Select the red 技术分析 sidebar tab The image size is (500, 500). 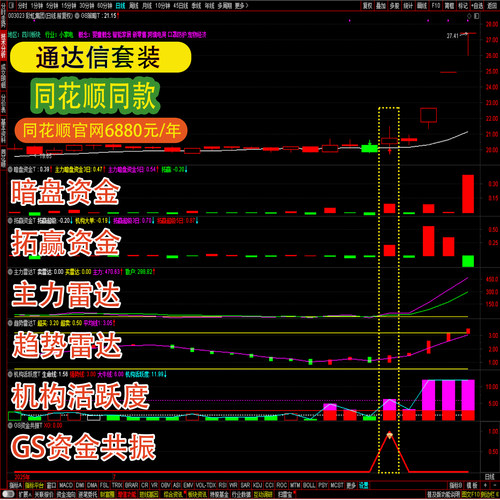3,46
